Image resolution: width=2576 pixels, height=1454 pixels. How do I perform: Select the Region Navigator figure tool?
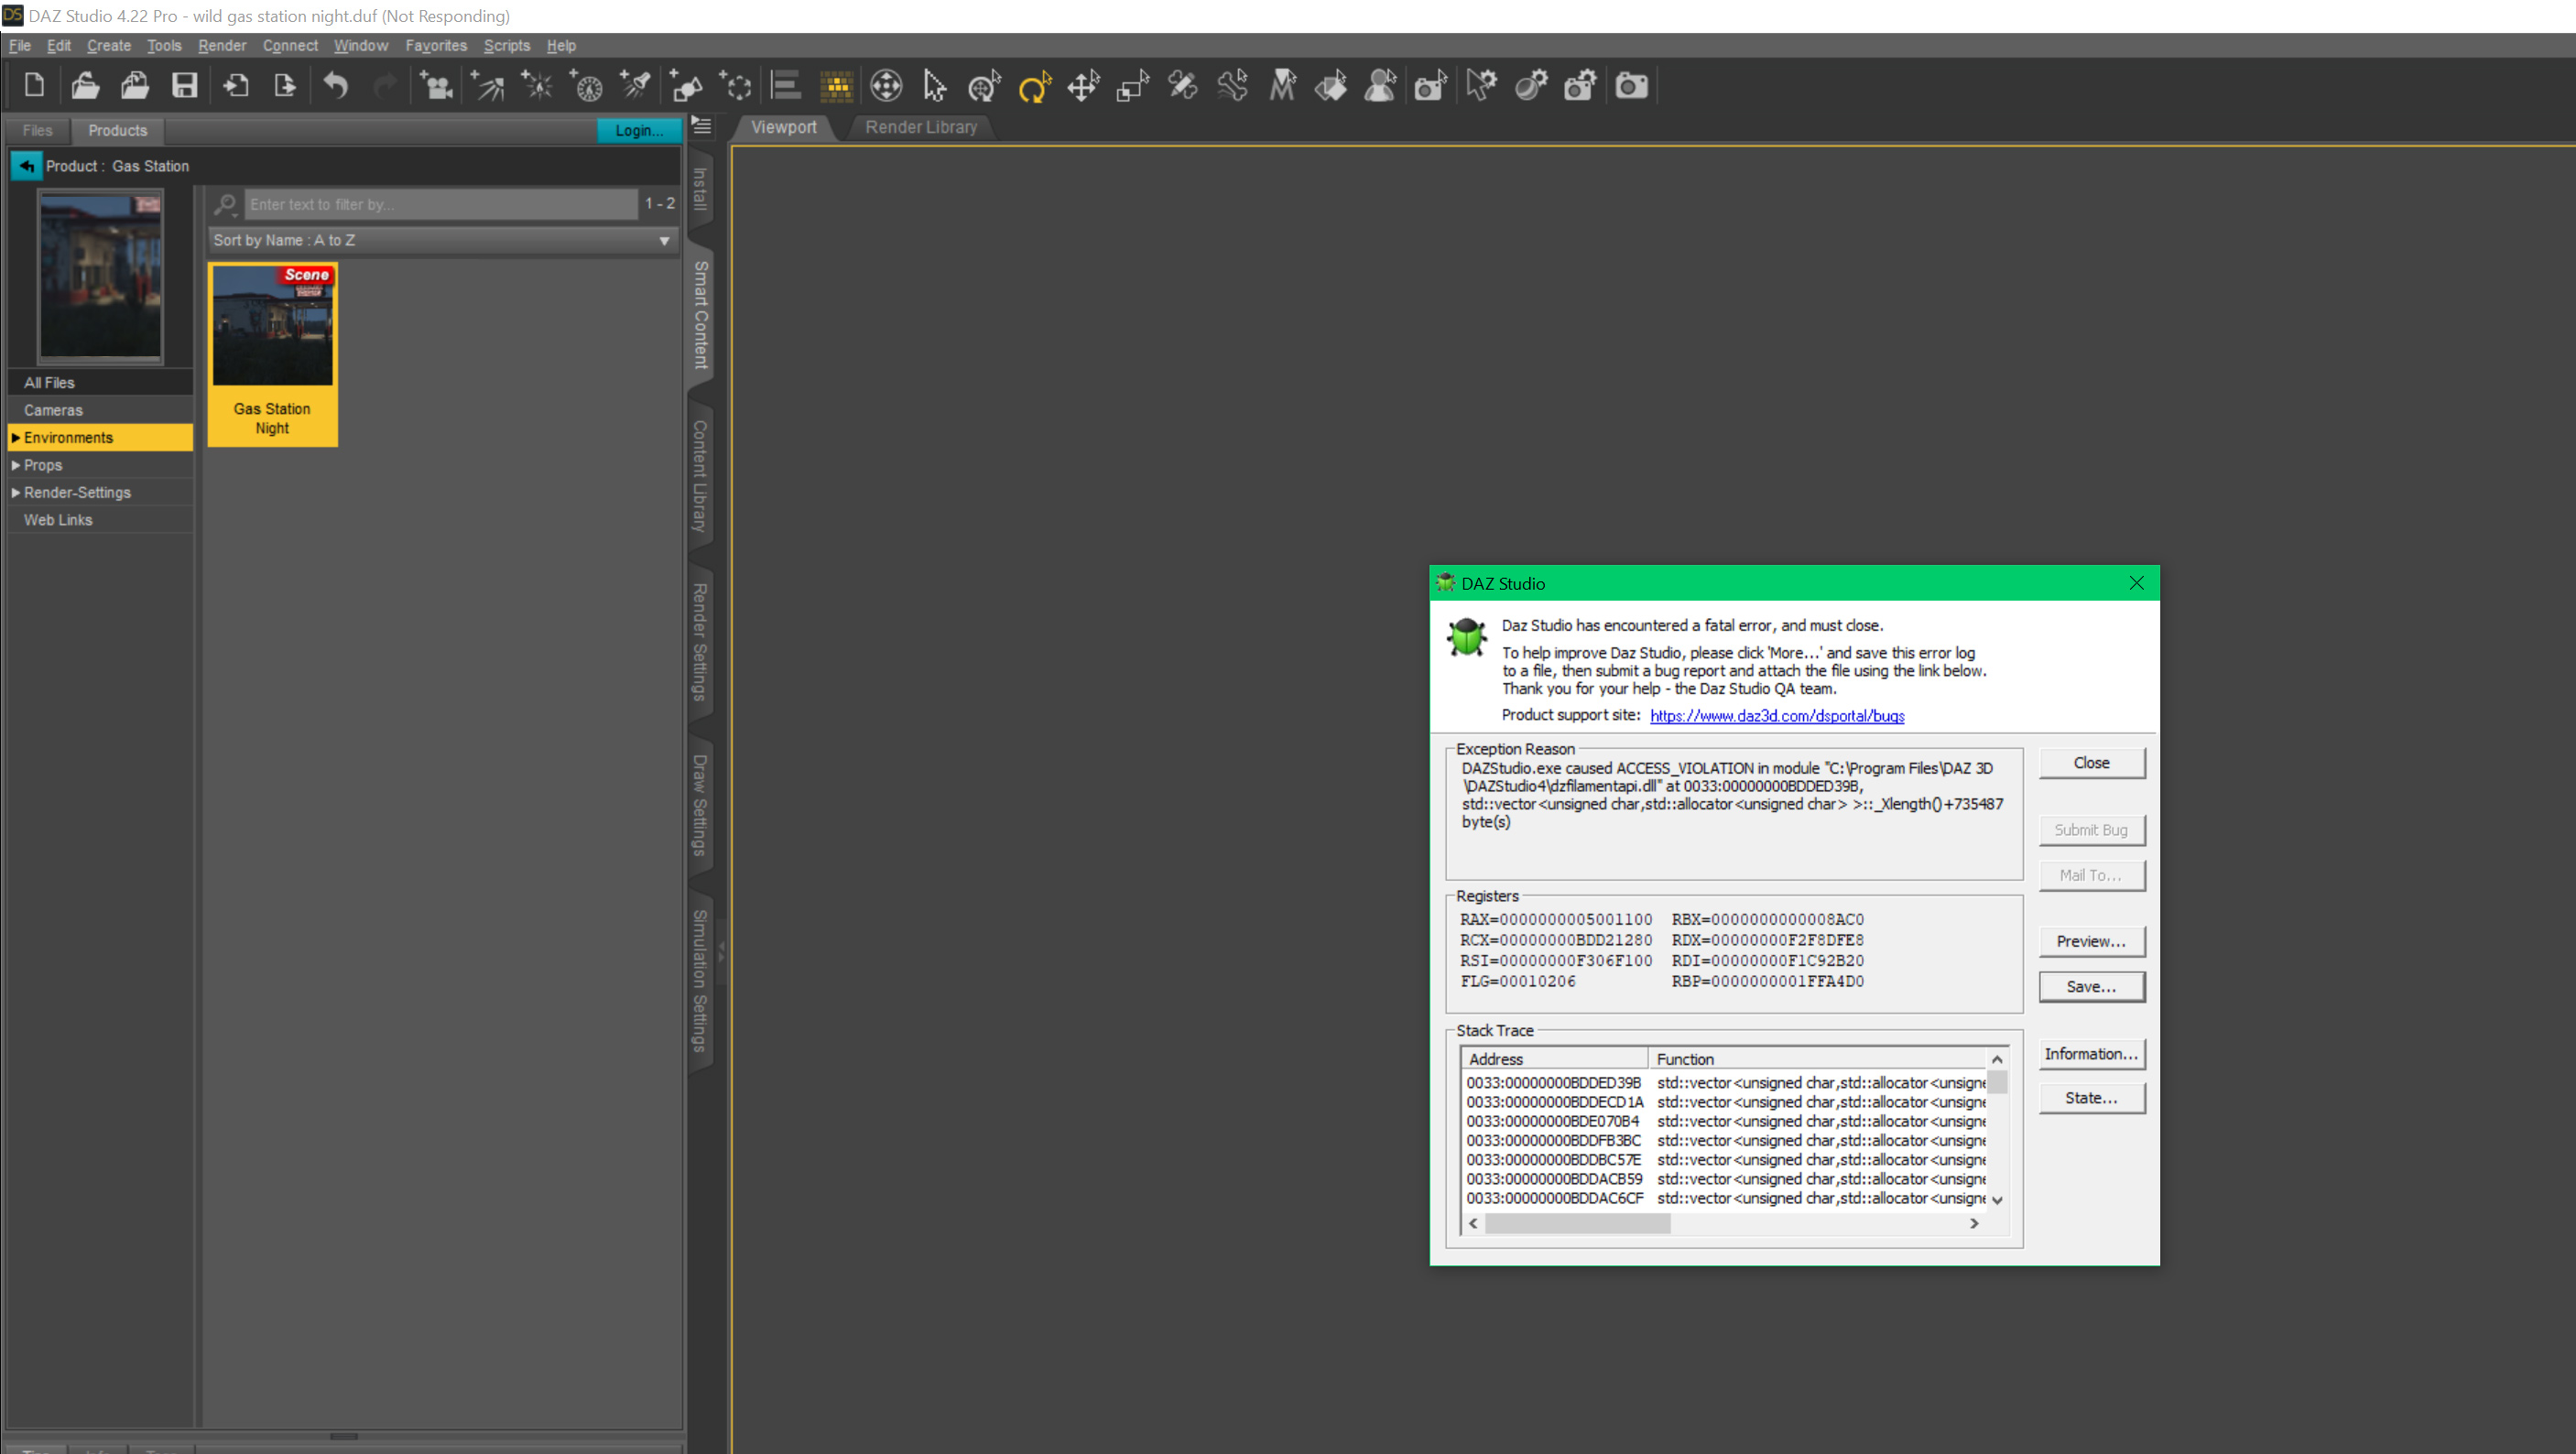pos(1381,86)
